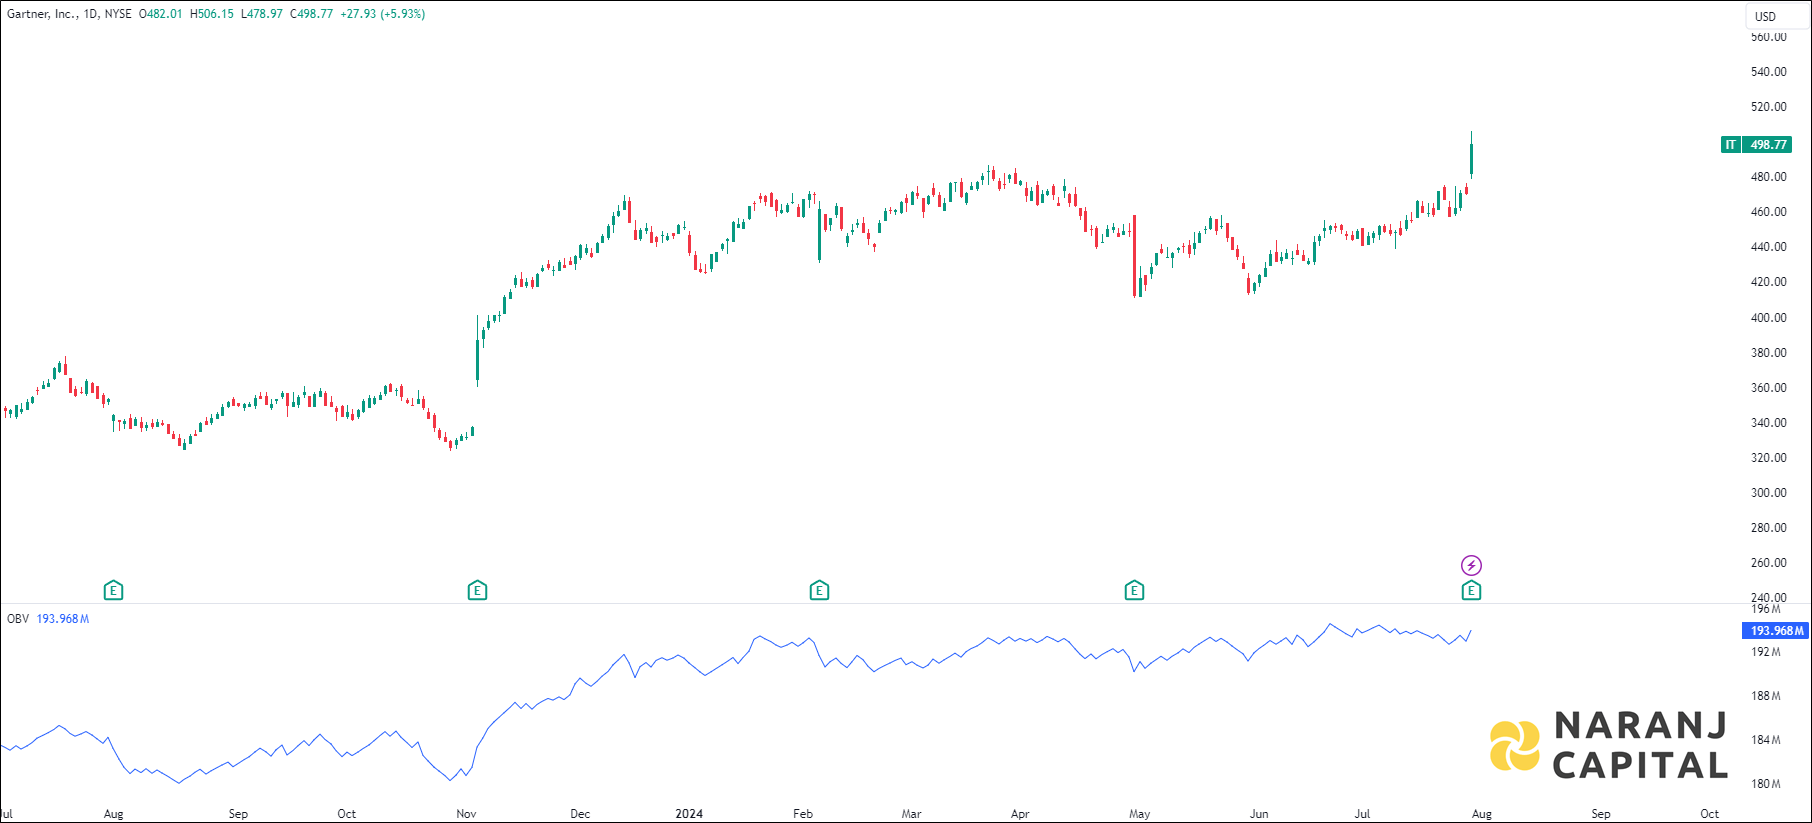
Task: Click the Apr label on time axis
Action: point(1020,814)
